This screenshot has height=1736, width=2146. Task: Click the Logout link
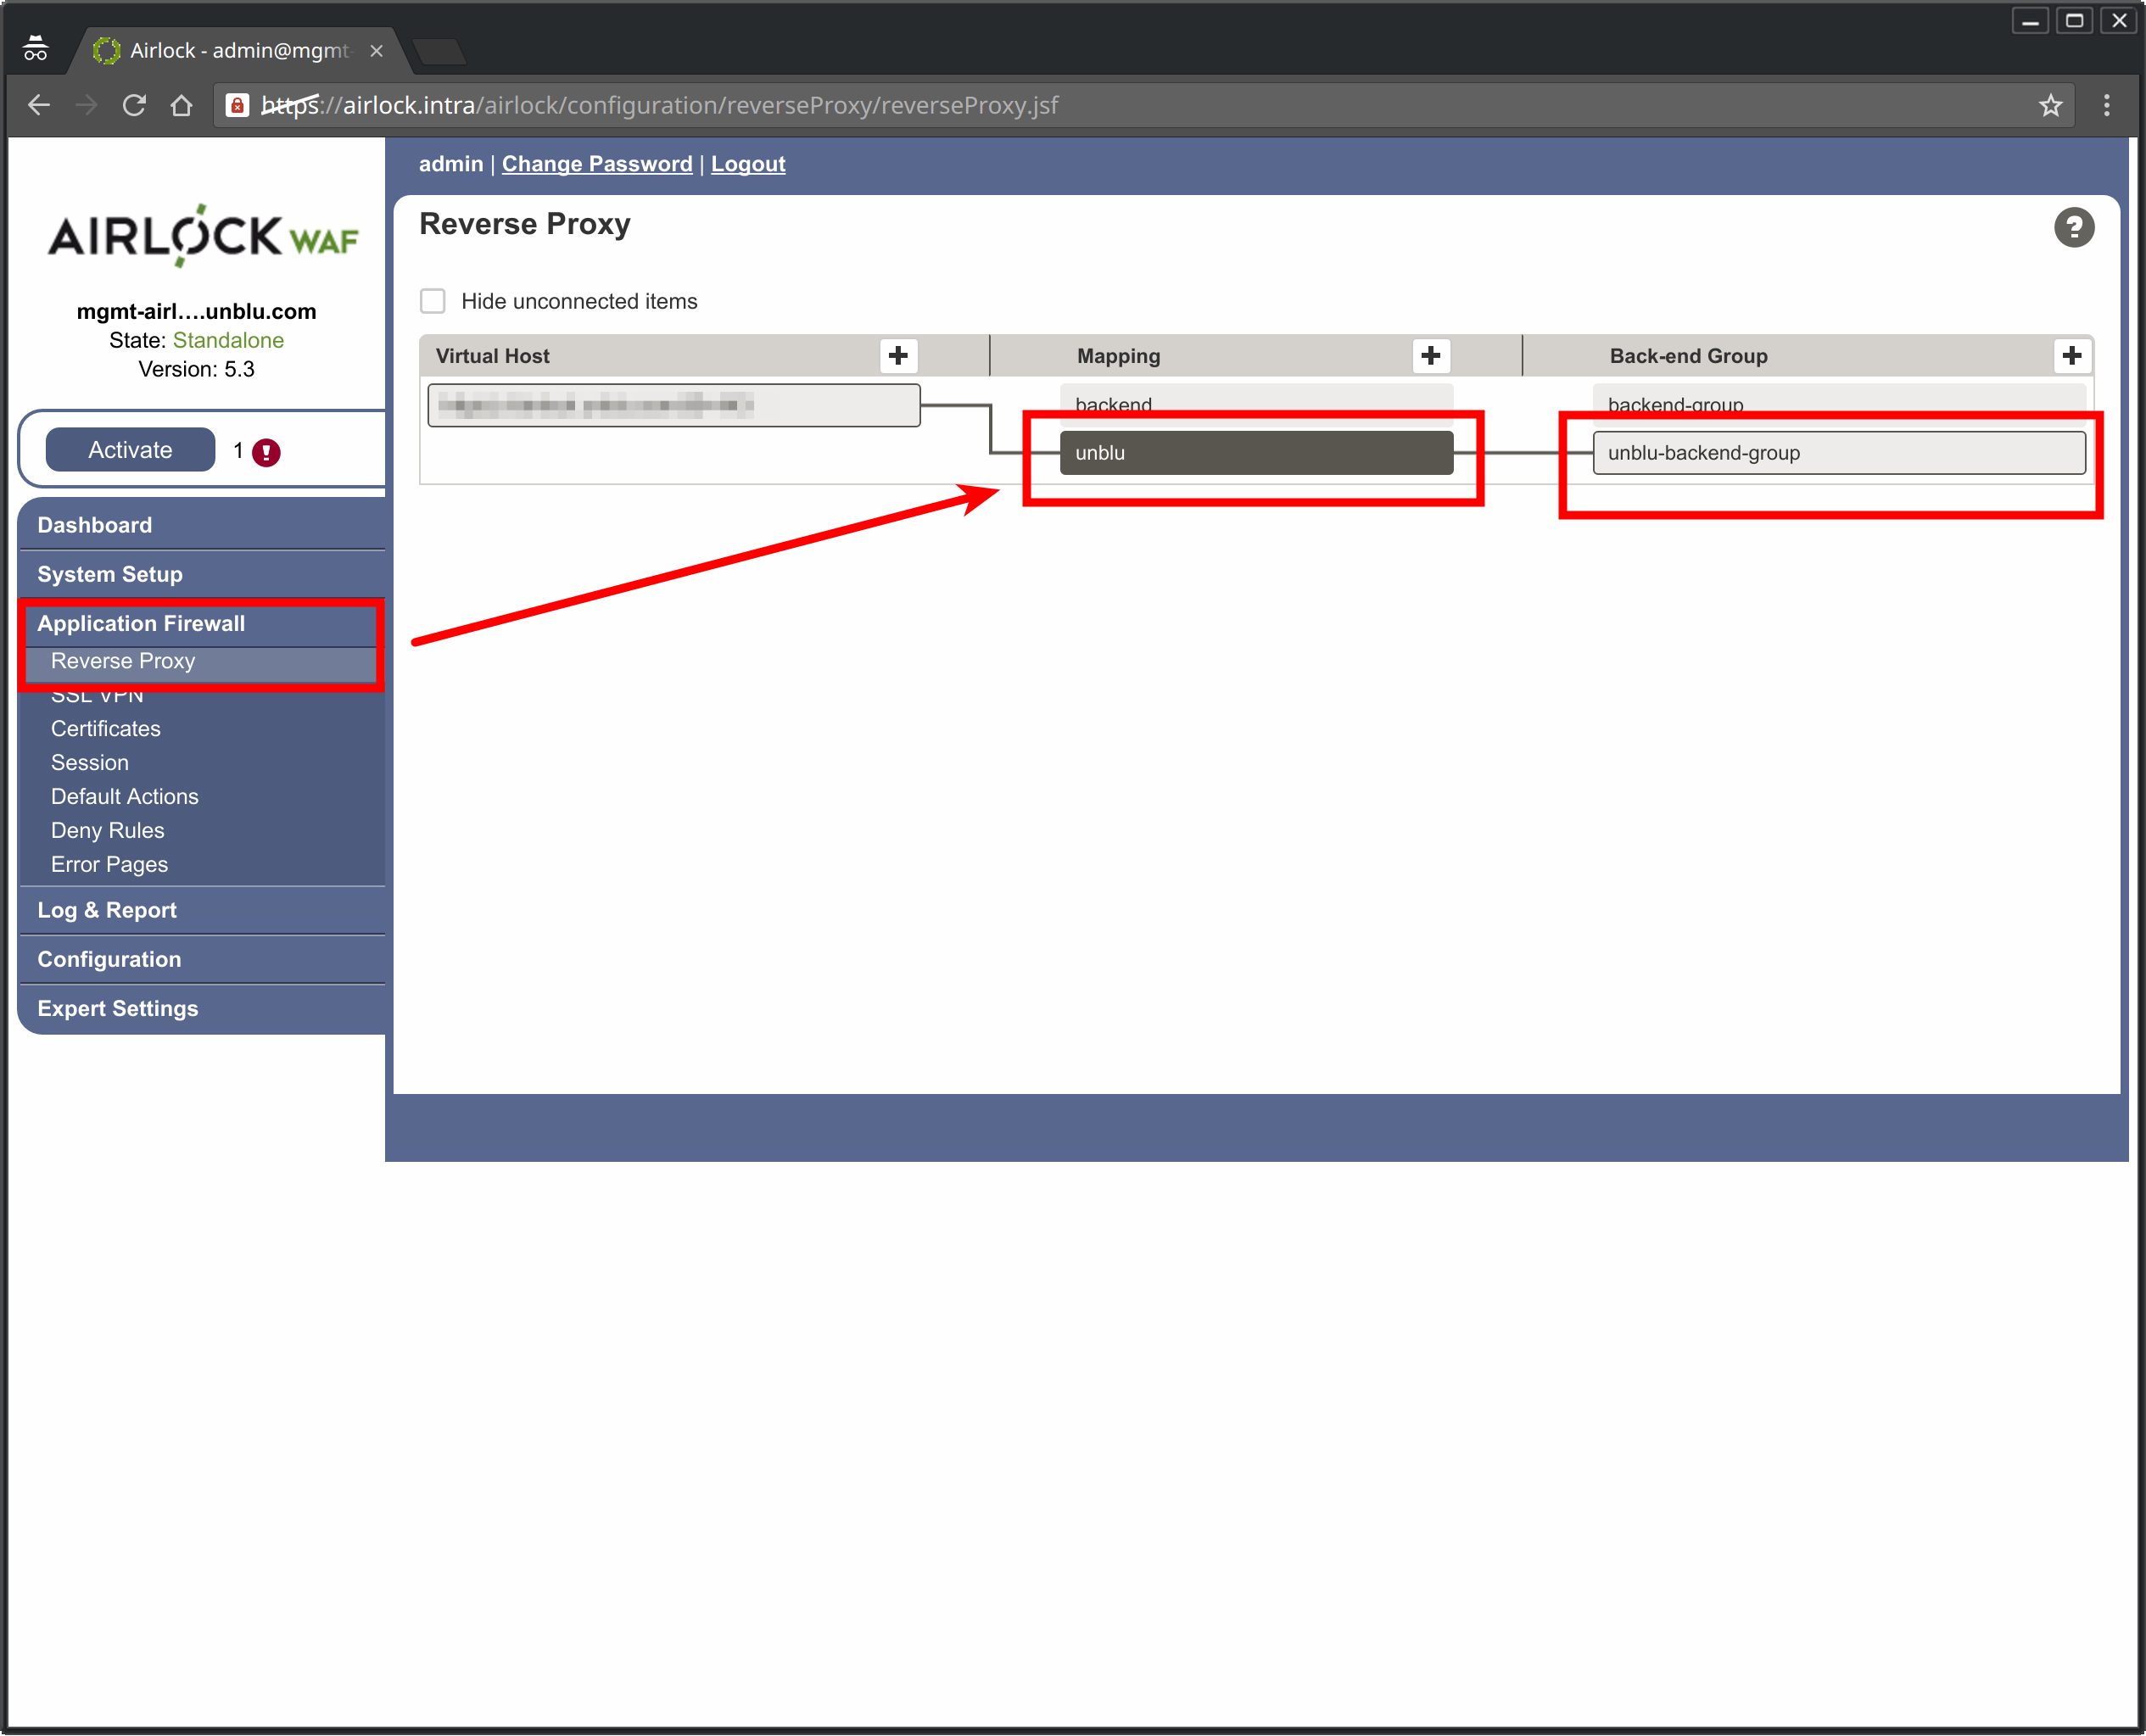747,164
